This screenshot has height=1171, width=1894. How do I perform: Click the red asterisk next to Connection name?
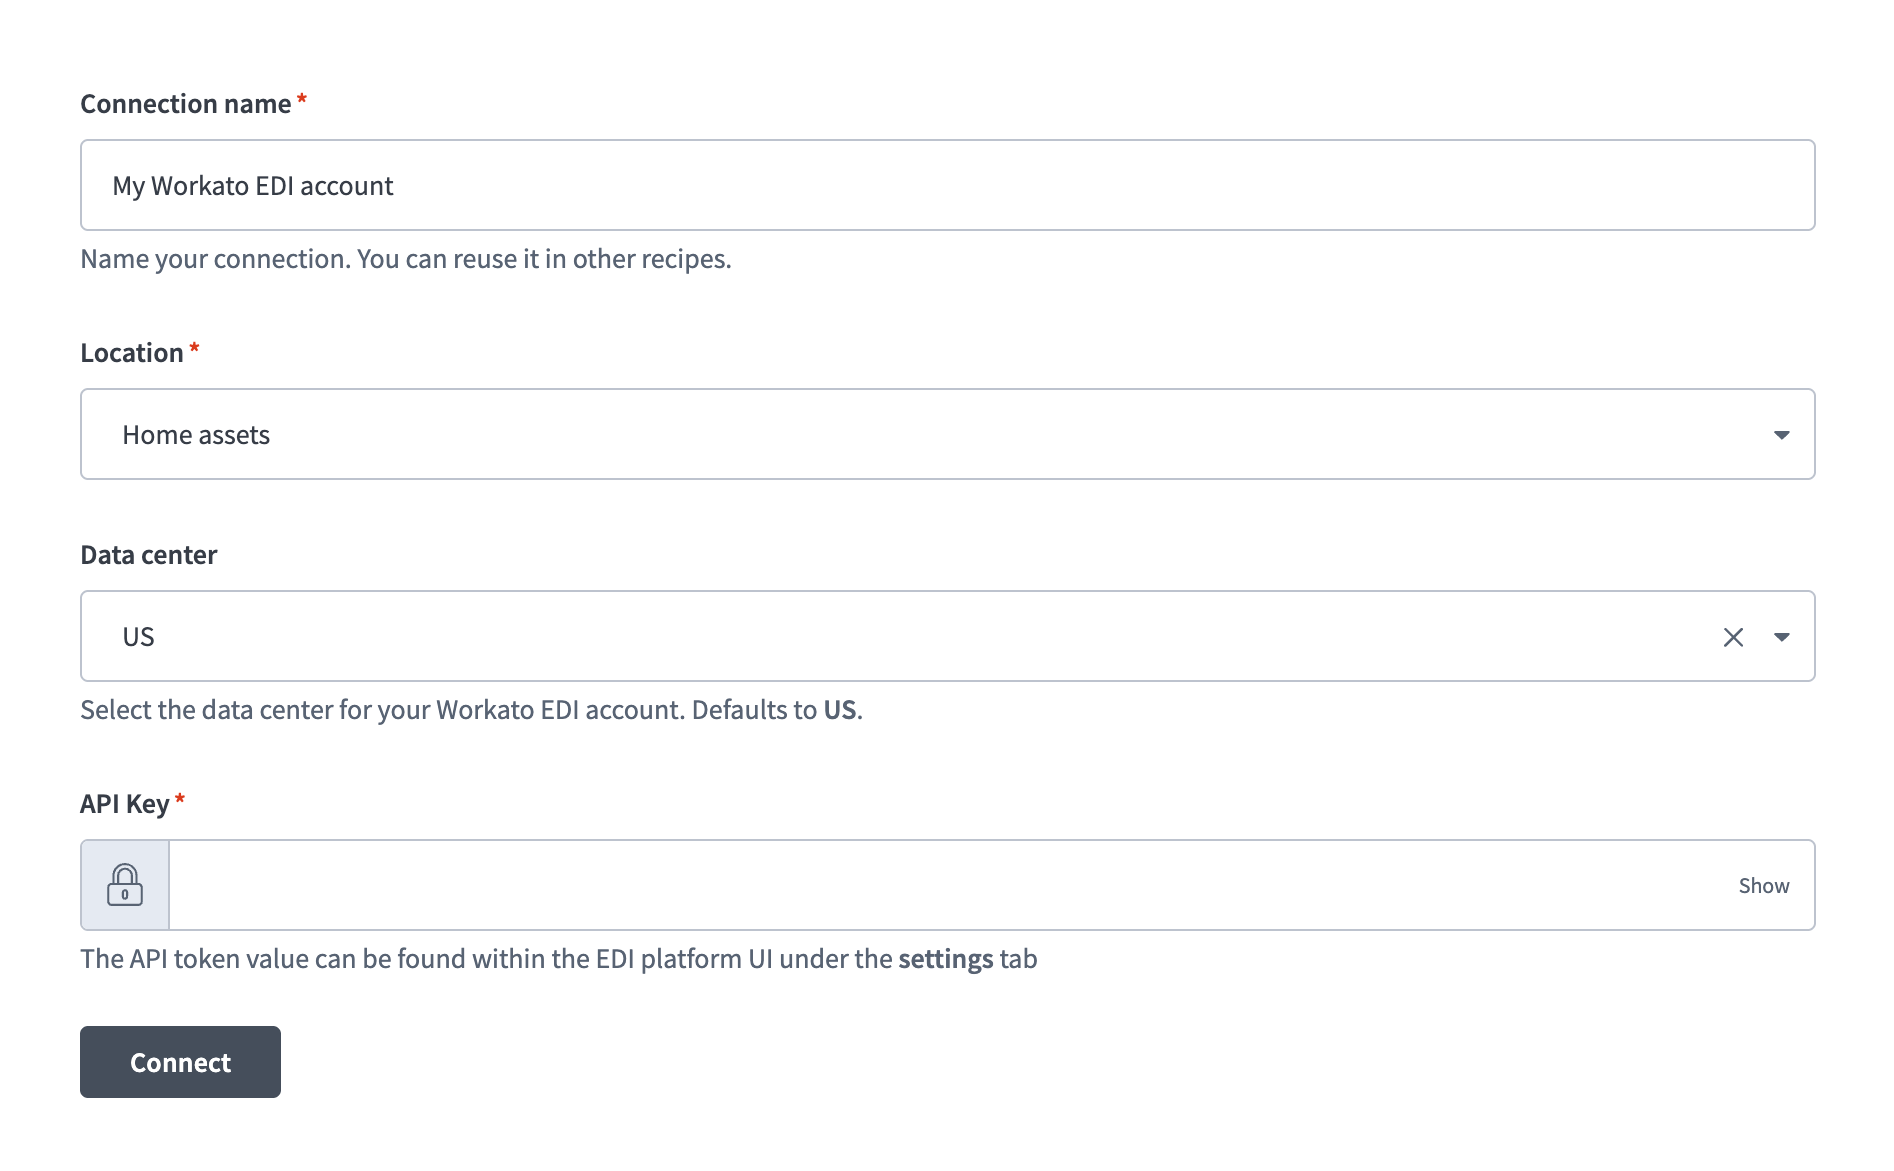(302, 101)
